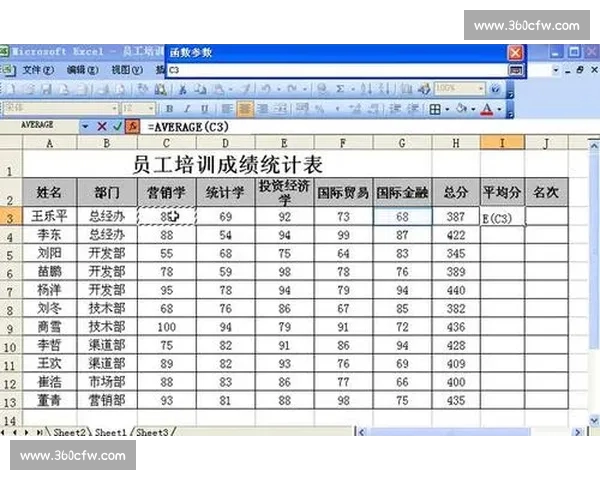Click the Print Preview icon

[x=121, y=89]
